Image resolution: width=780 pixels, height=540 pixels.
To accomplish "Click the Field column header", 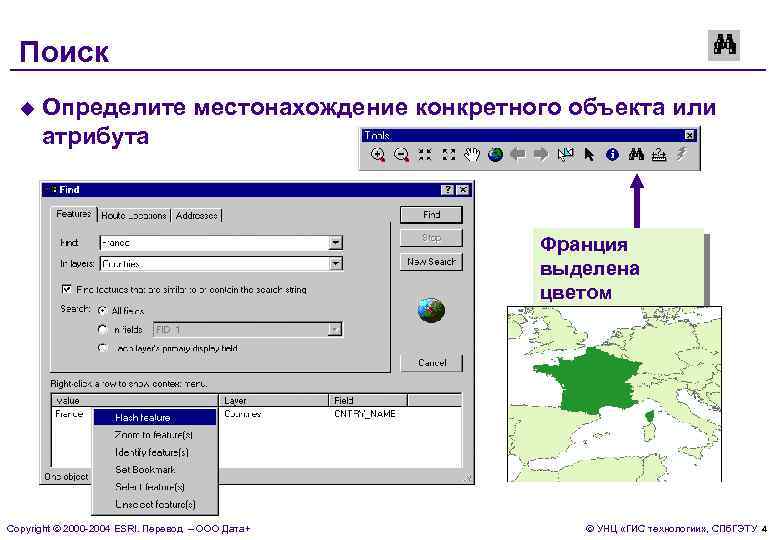I will 368,400.
